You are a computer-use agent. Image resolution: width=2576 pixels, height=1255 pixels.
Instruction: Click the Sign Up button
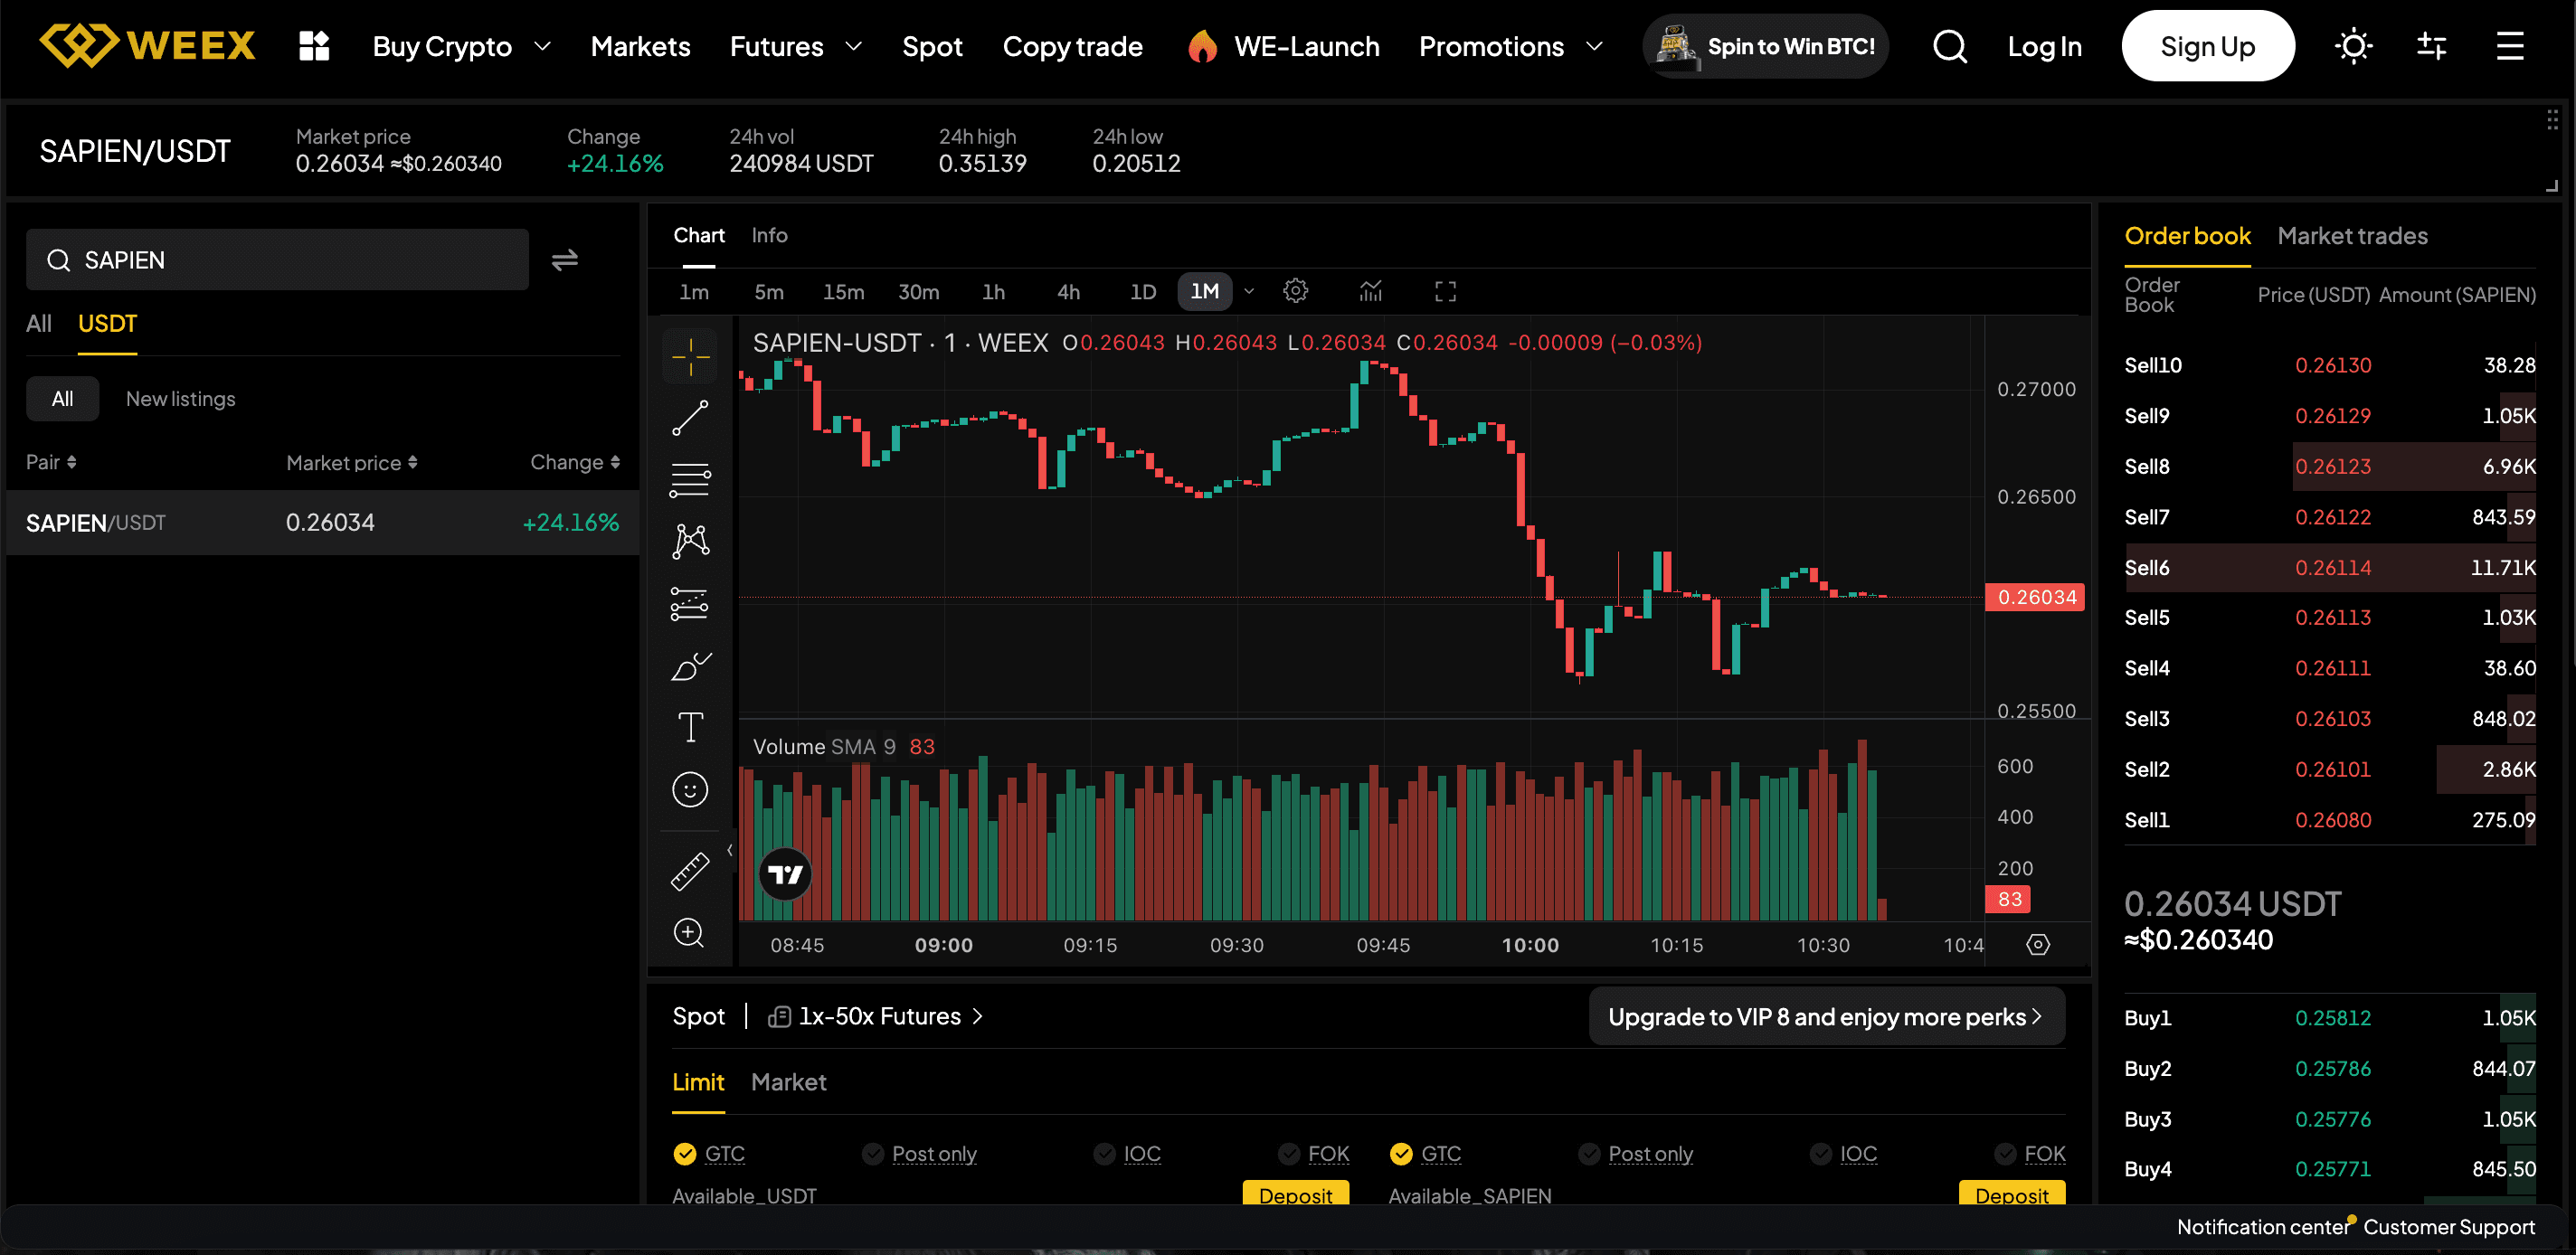coord(2208,45)
